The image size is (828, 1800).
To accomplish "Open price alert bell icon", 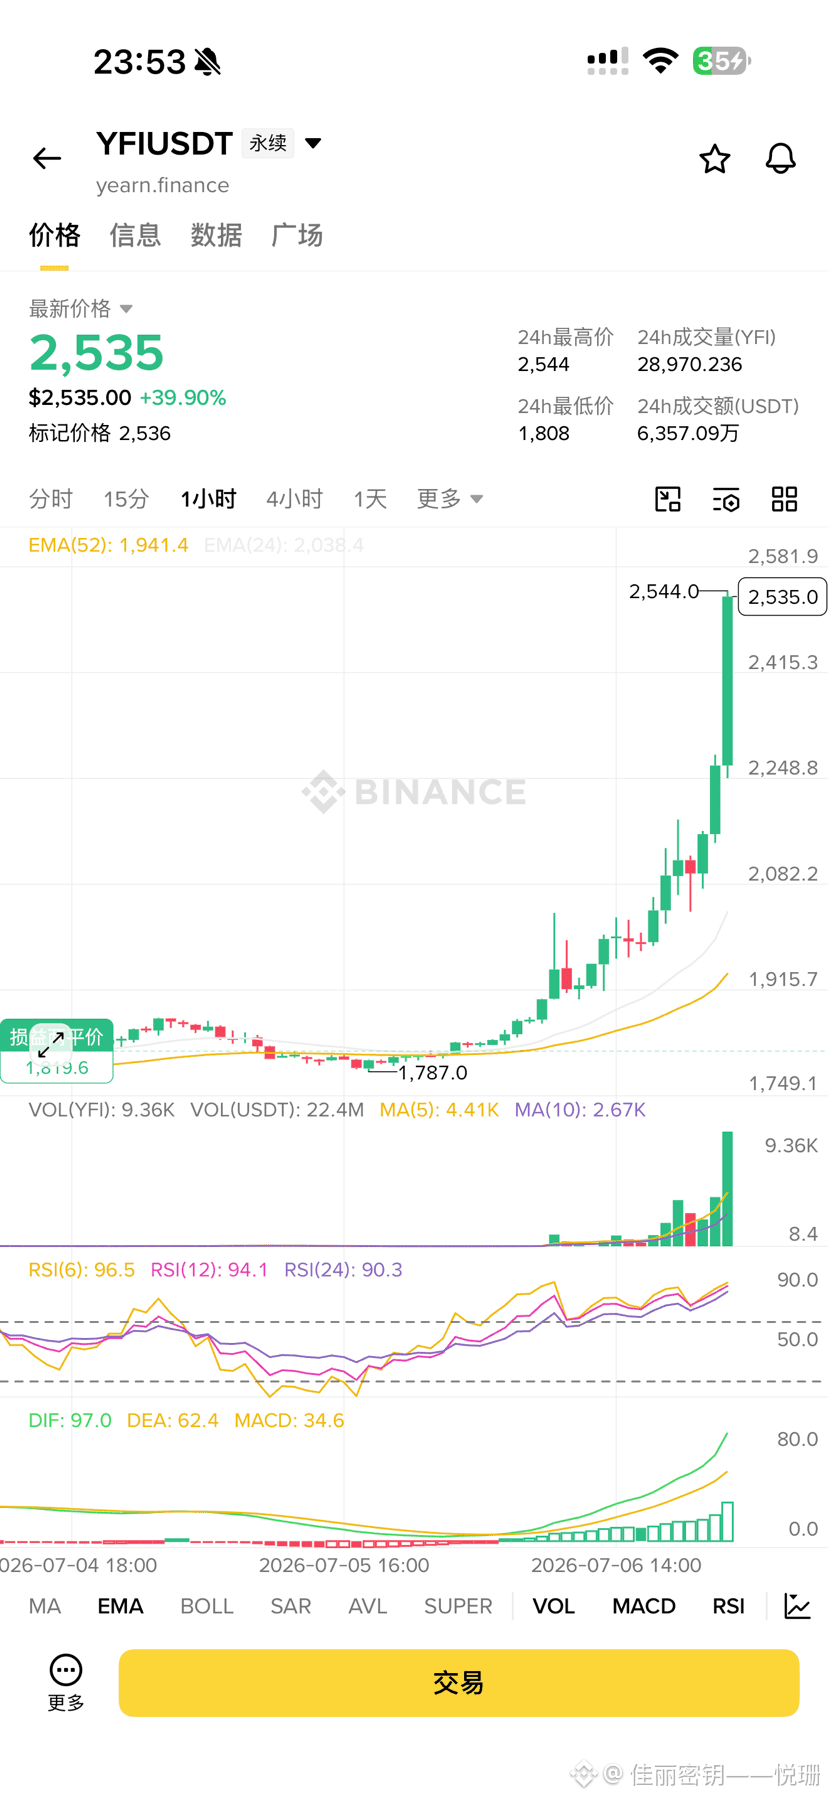I will coord(780,158).
